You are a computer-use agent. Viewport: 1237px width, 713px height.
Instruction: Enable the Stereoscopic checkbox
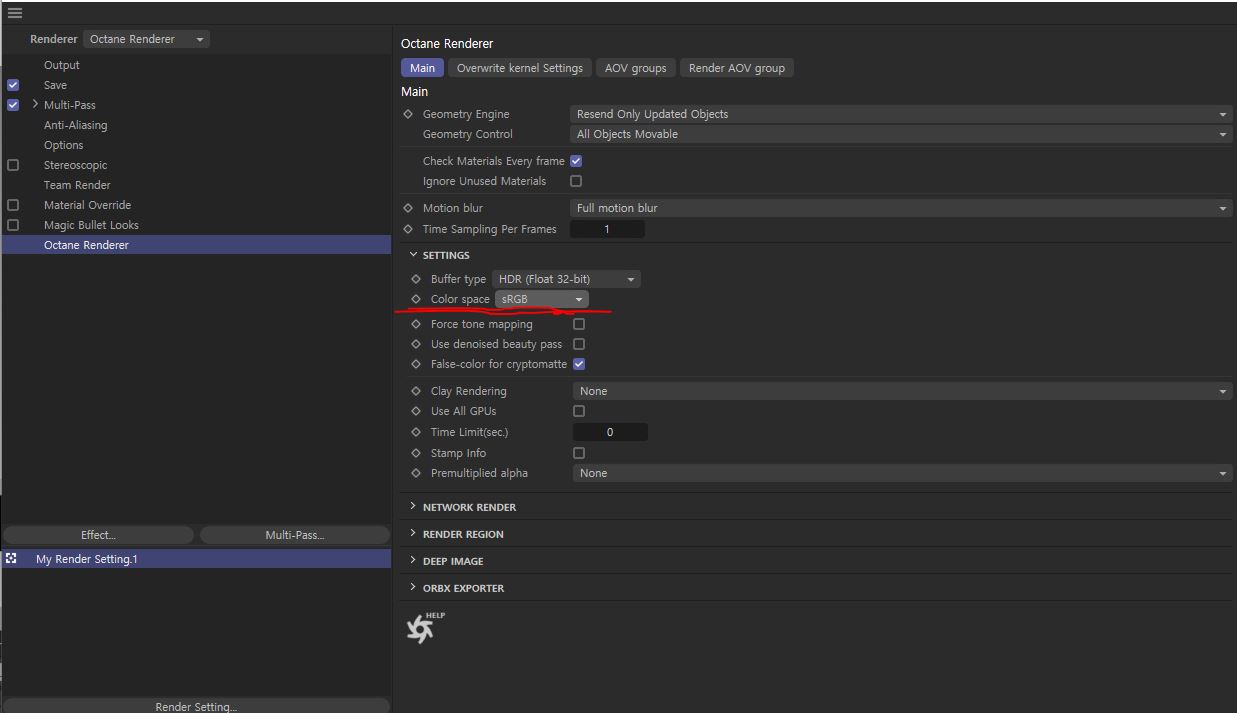(13, 165)
